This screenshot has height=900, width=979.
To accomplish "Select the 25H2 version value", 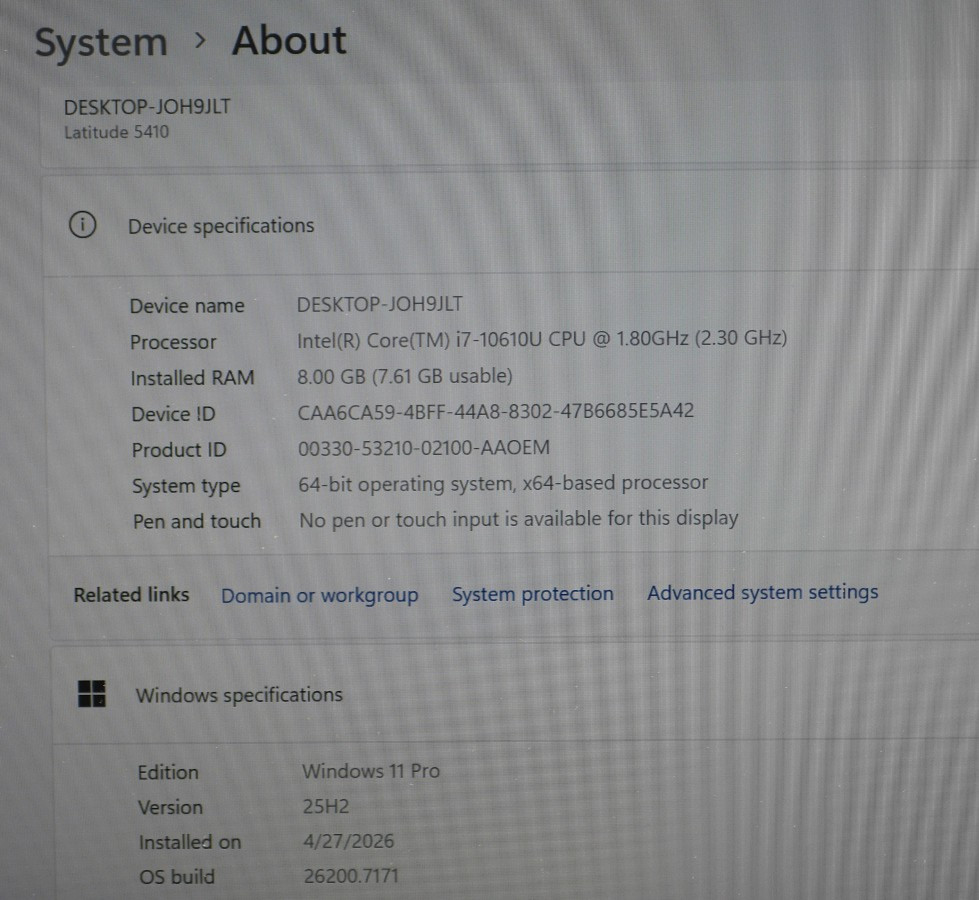I will pyautogui.click(x=326, y=806).
